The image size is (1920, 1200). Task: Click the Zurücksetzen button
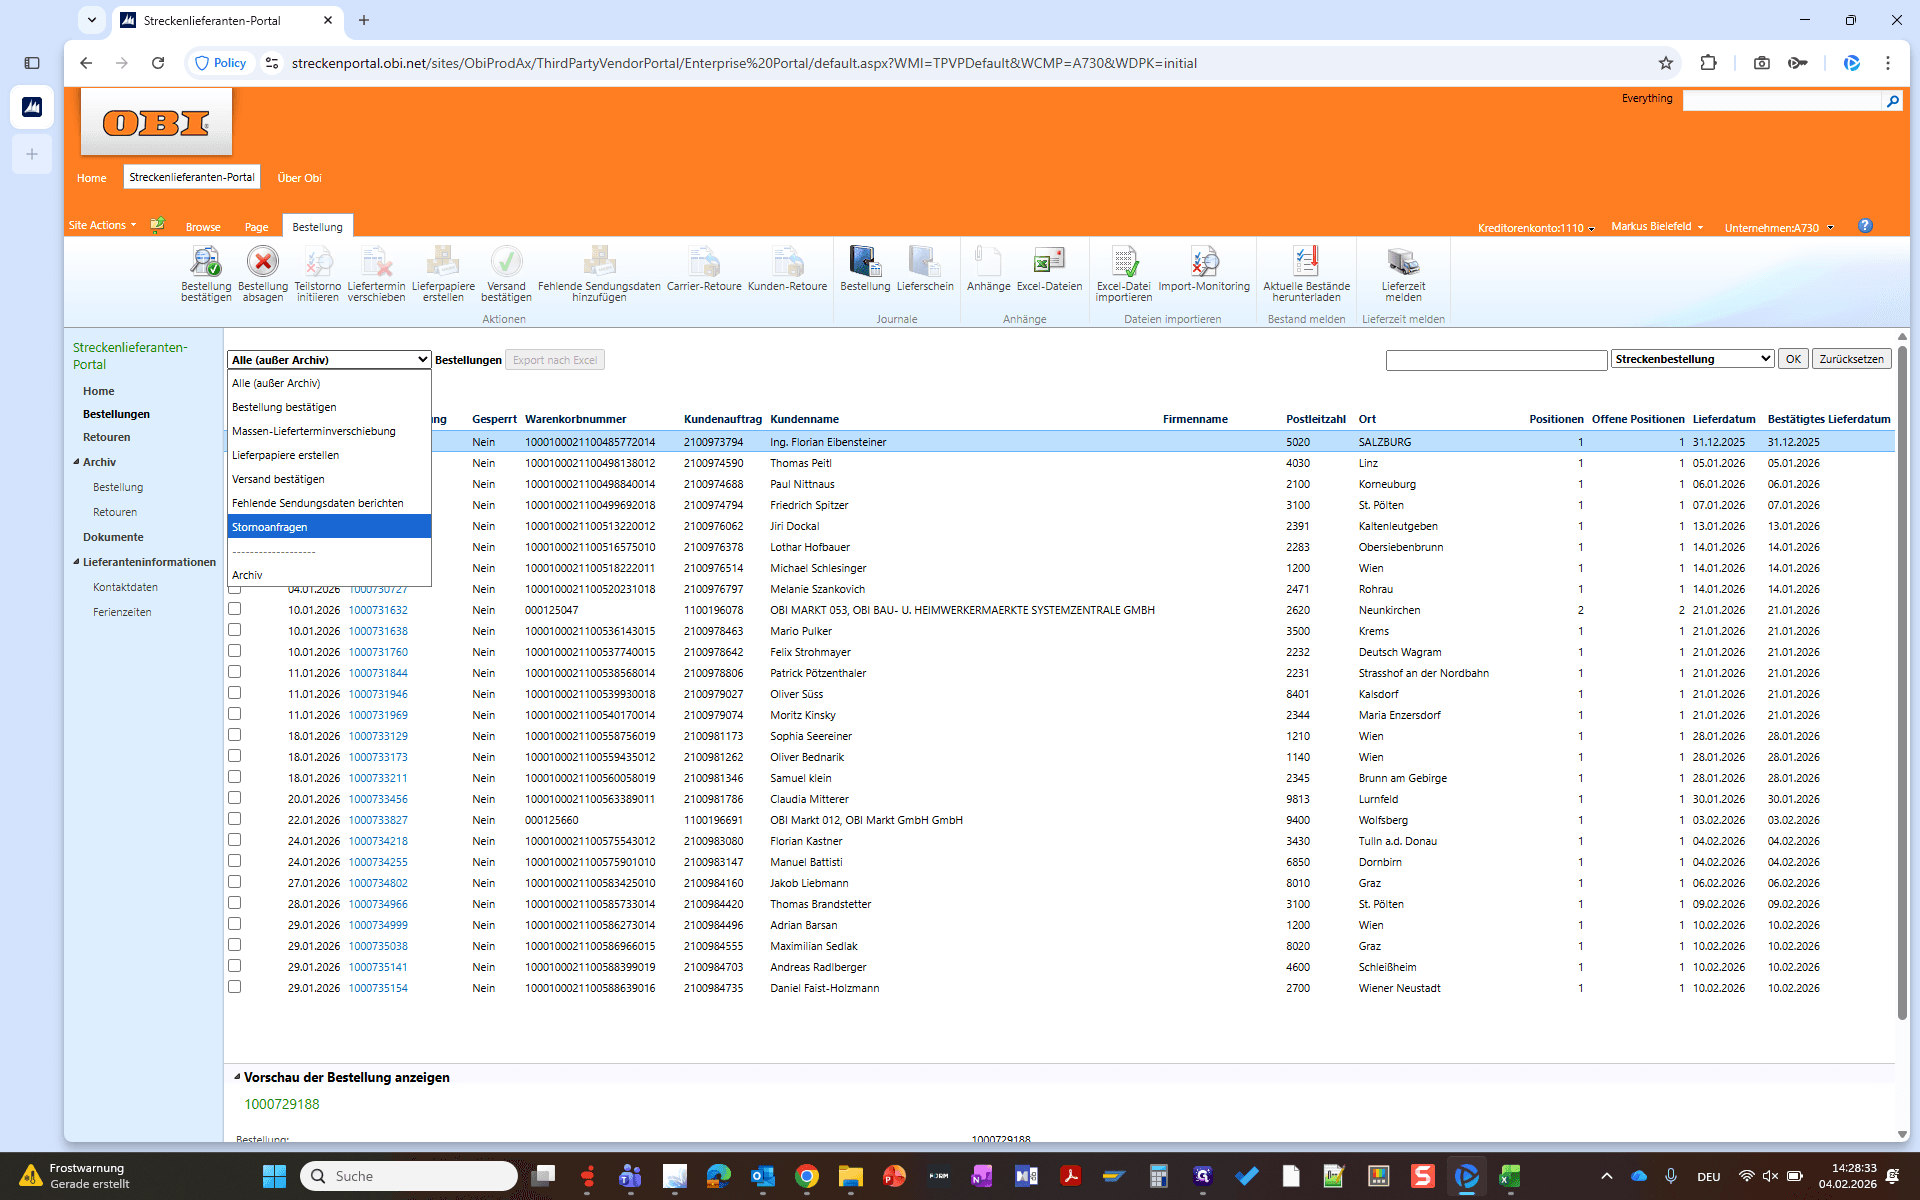coord(1851,359)
